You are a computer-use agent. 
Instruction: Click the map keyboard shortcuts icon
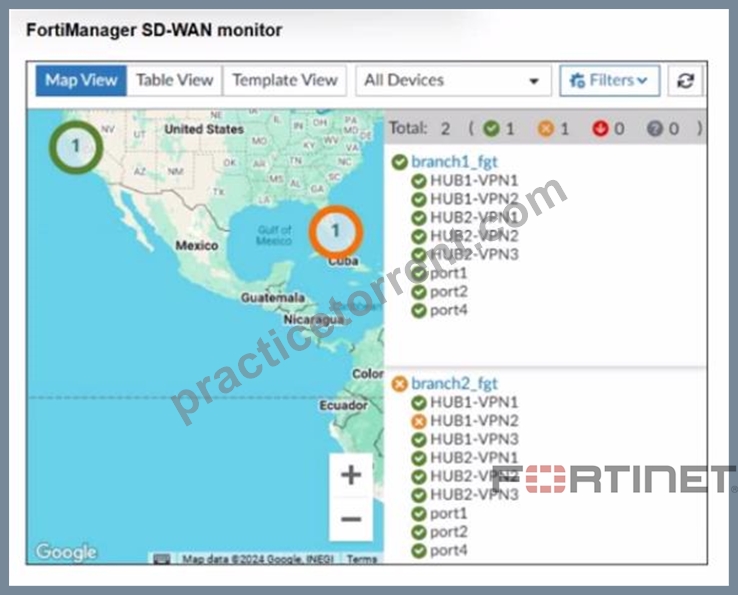[x=162, y=559]
